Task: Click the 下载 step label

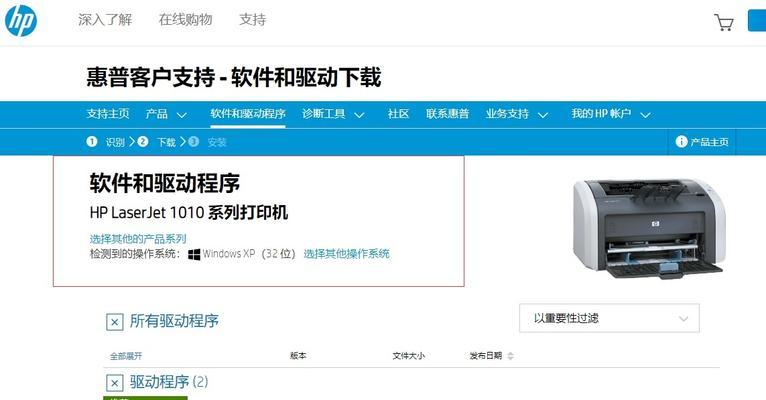Action: pos(166,142)
